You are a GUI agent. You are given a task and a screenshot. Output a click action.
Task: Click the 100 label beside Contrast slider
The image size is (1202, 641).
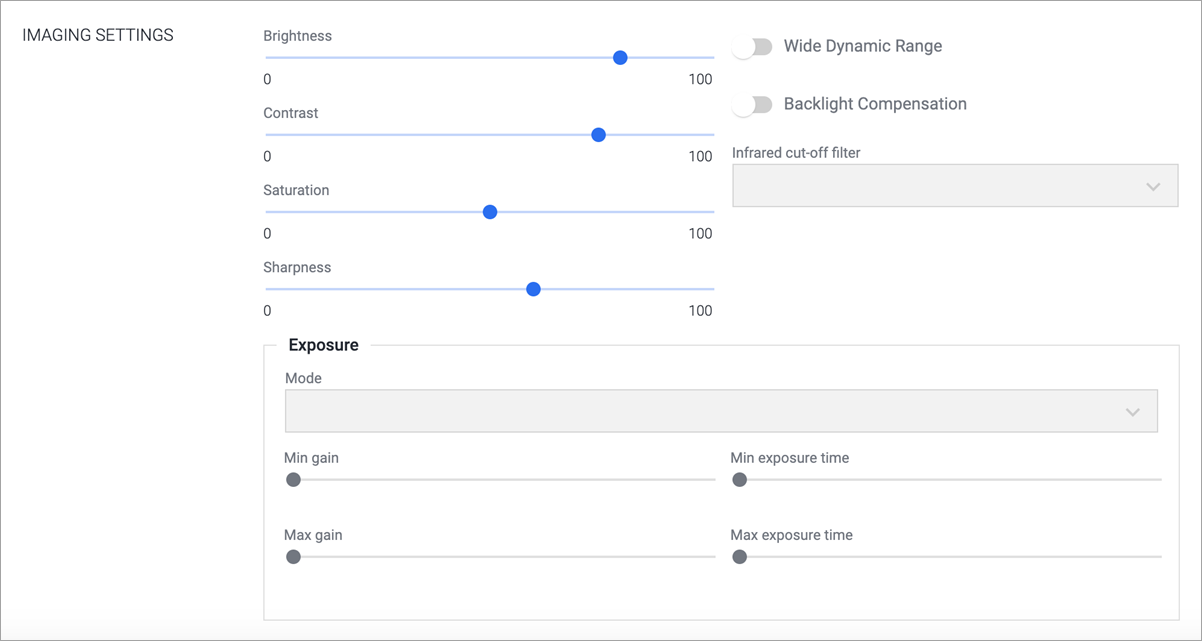702,156
